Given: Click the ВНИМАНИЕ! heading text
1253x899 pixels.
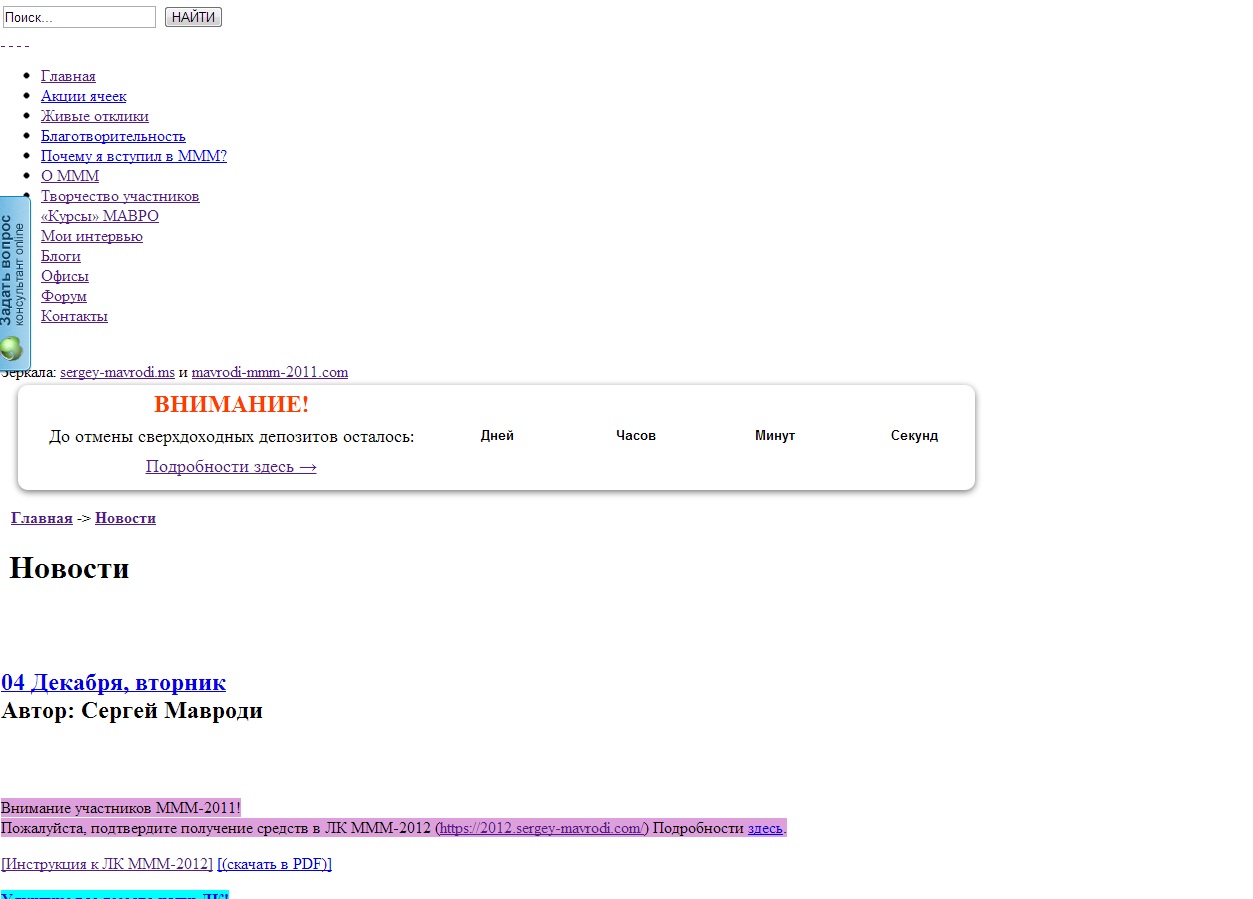Looking at the screenshot, I should [x=231, y=405].
